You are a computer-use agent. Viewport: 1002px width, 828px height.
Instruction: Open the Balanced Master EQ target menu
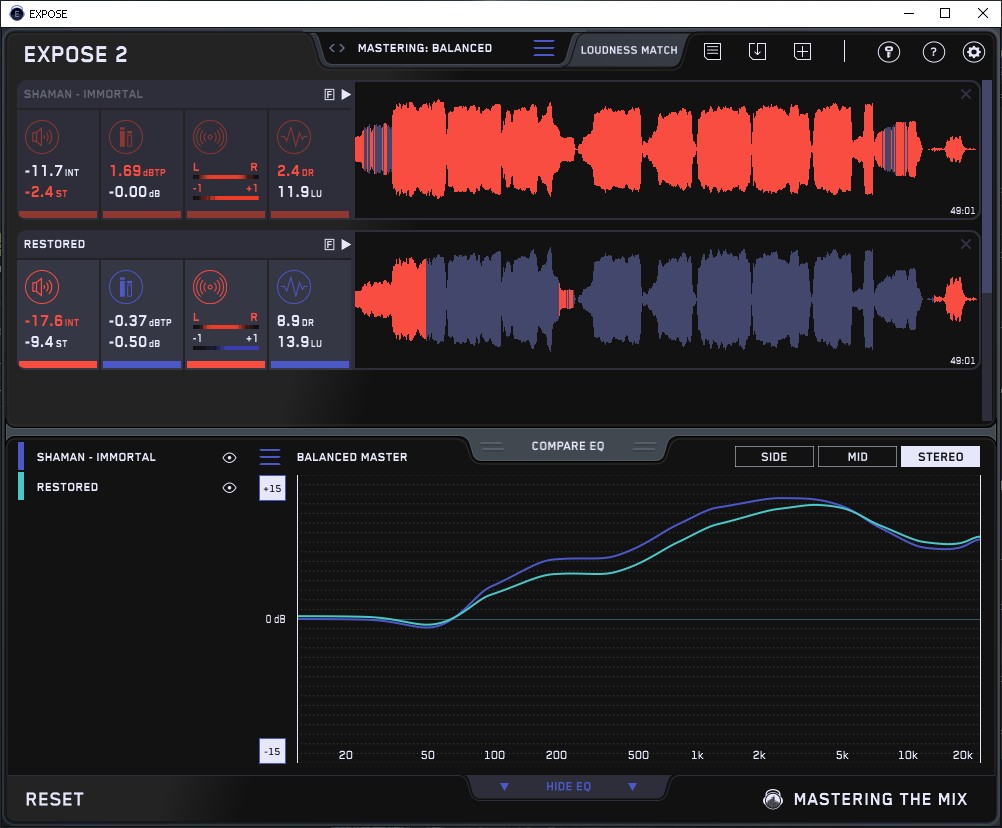tap(270, 457)
